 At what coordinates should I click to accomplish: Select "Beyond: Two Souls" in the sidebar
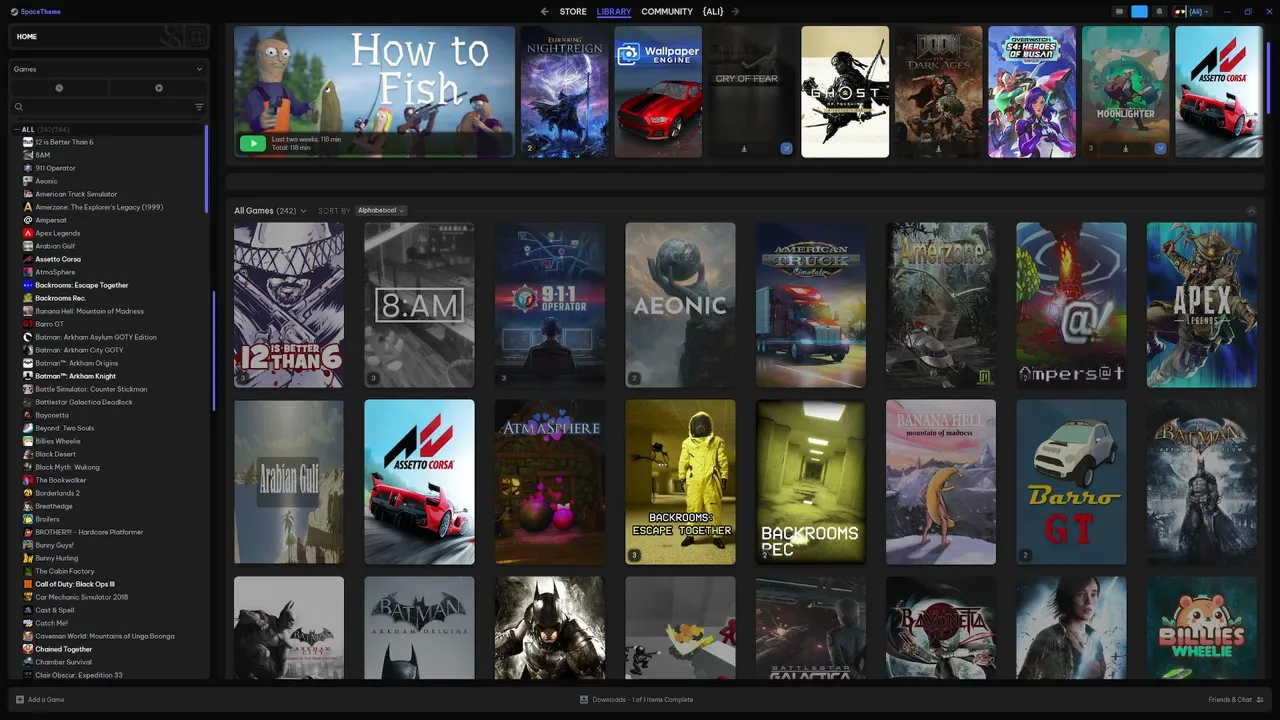65,428
